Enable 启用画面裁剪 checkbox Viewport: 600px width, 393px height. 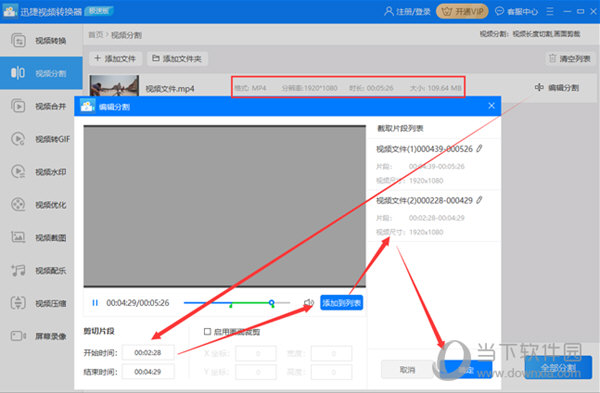(x=207, y=331)
